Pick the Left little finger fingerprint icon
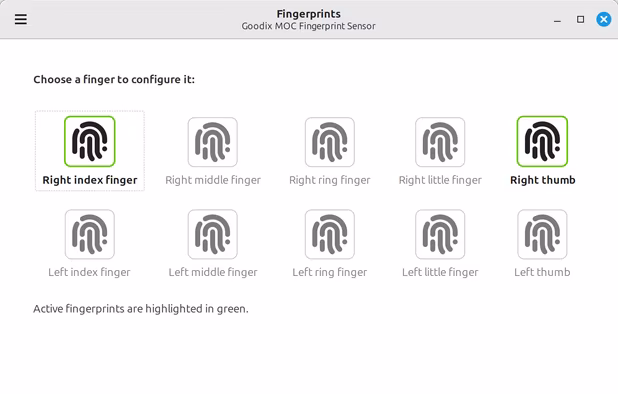The height and width of the screenshot is (394, 618). (x=440, y=234)
